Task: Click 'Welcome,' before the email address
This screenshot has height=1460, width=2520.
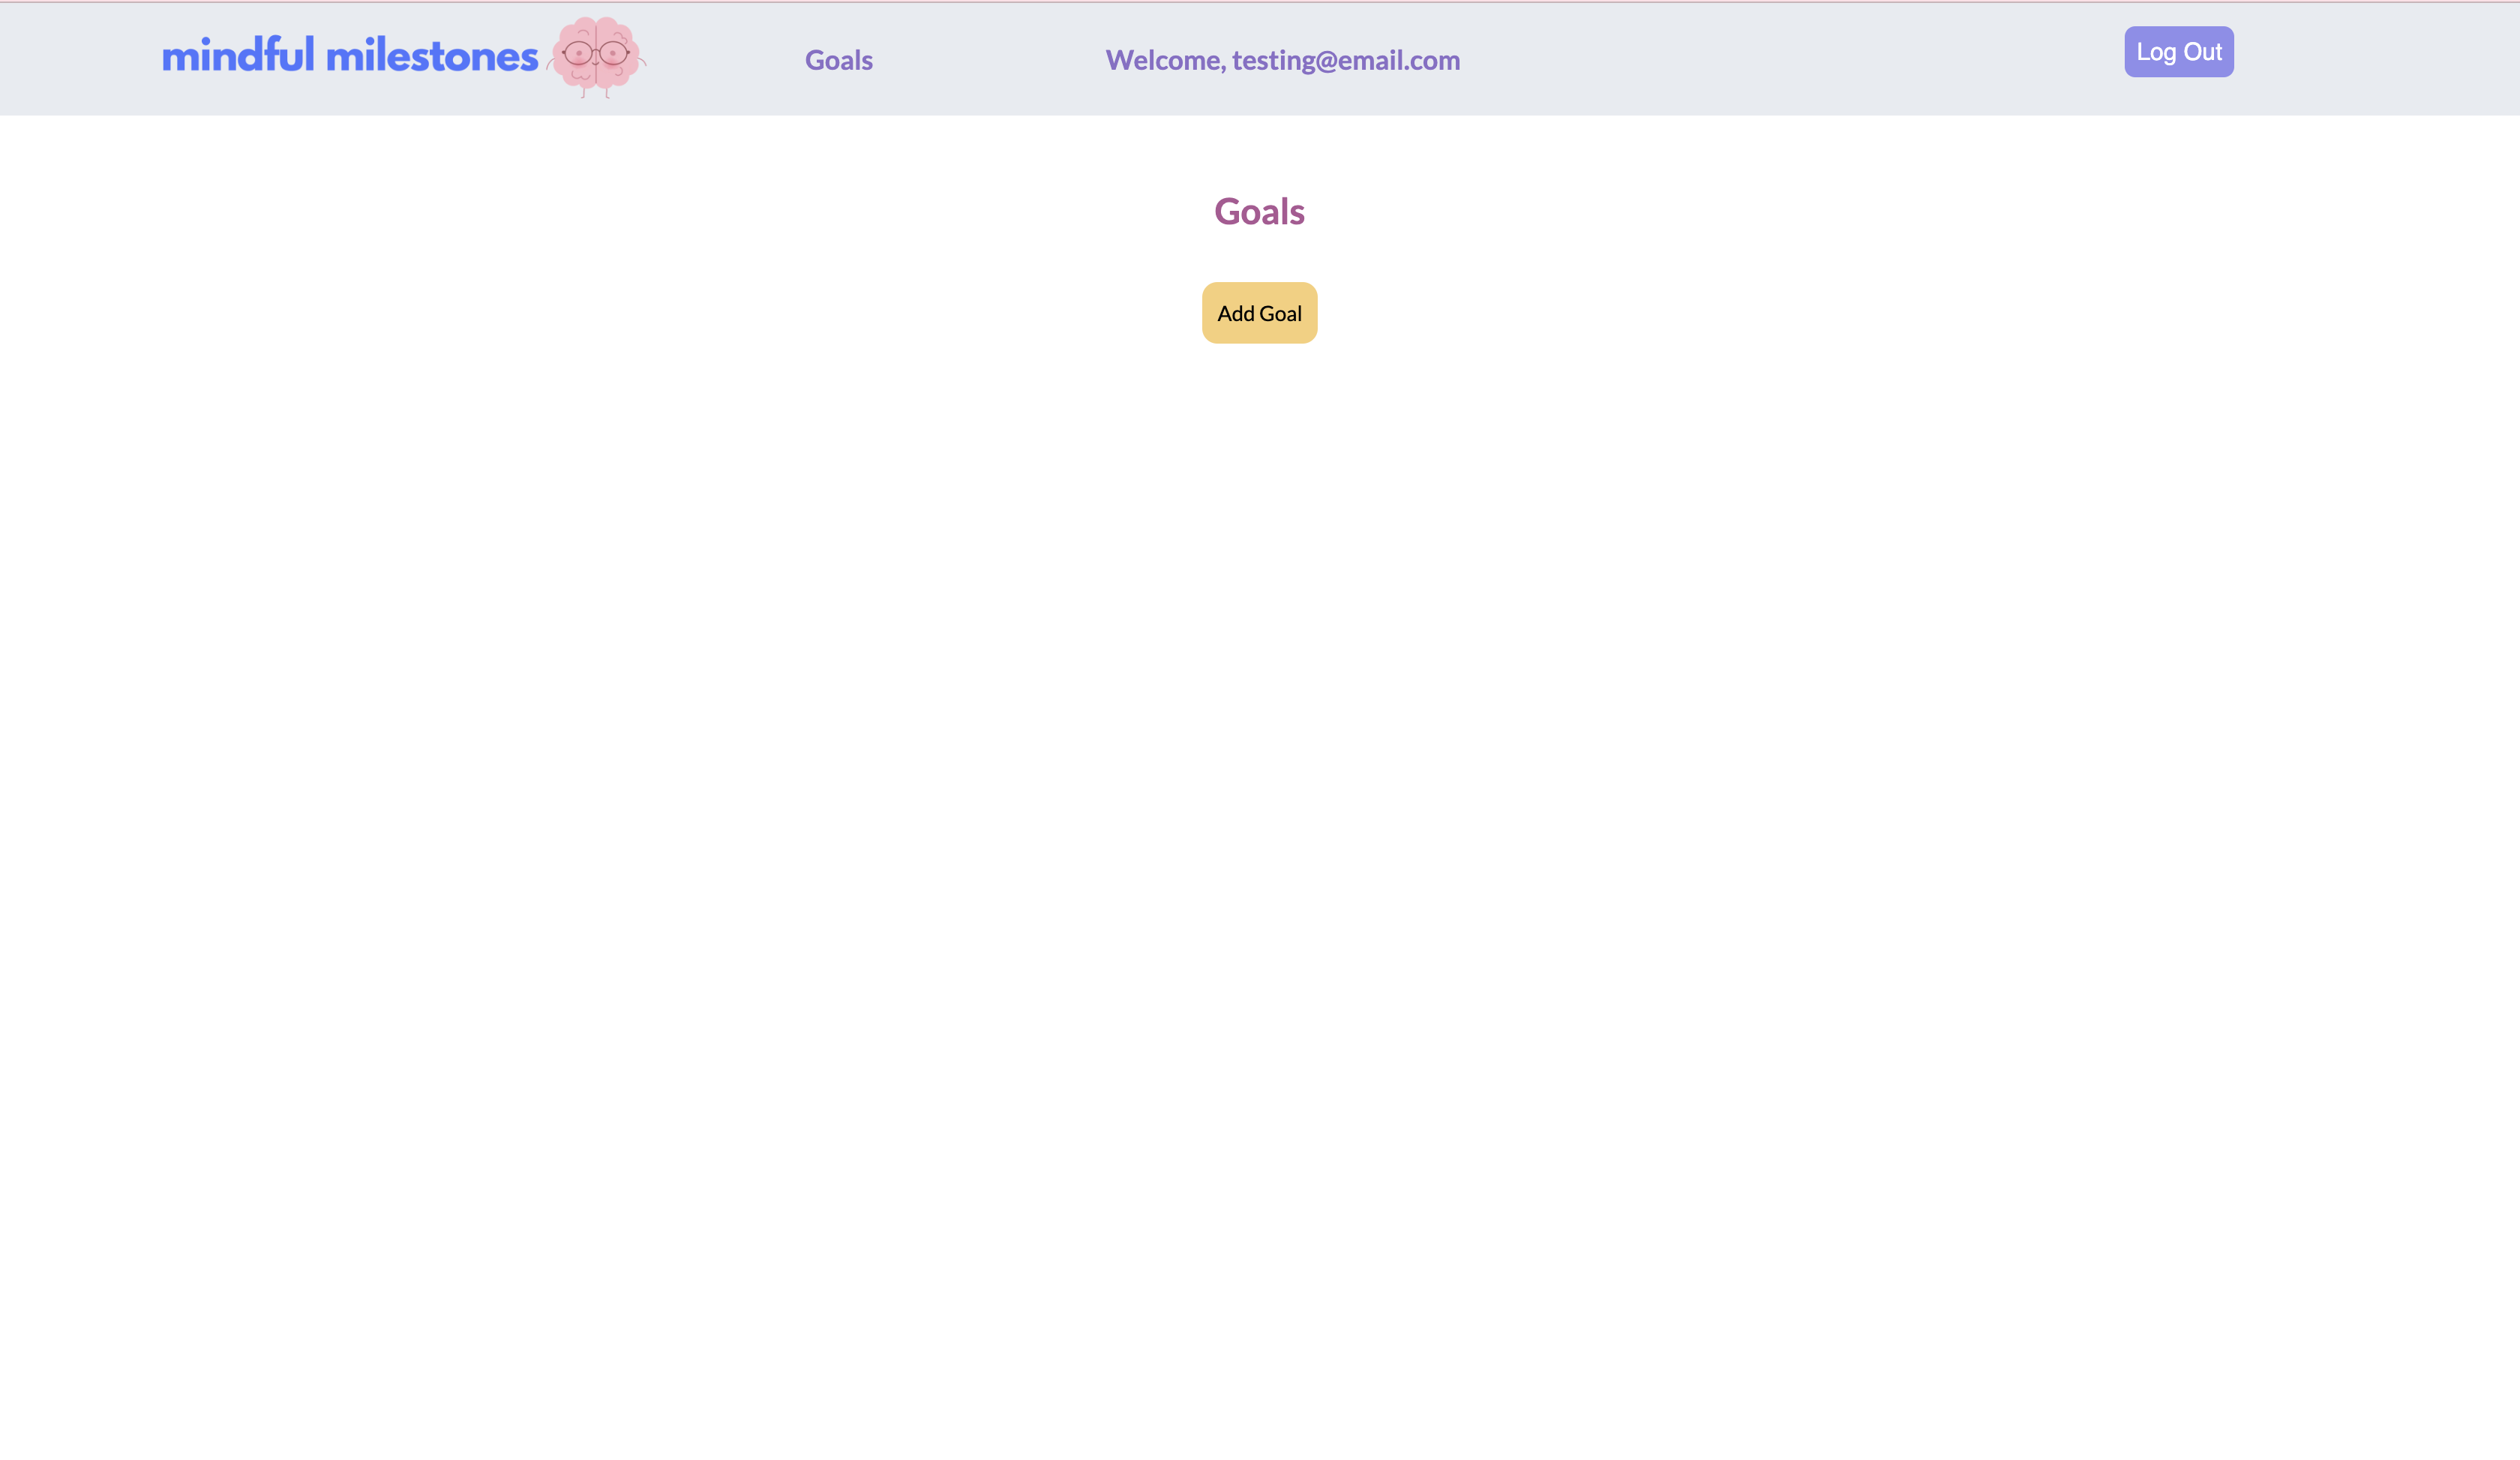Action: click(x=1165, y=60)
